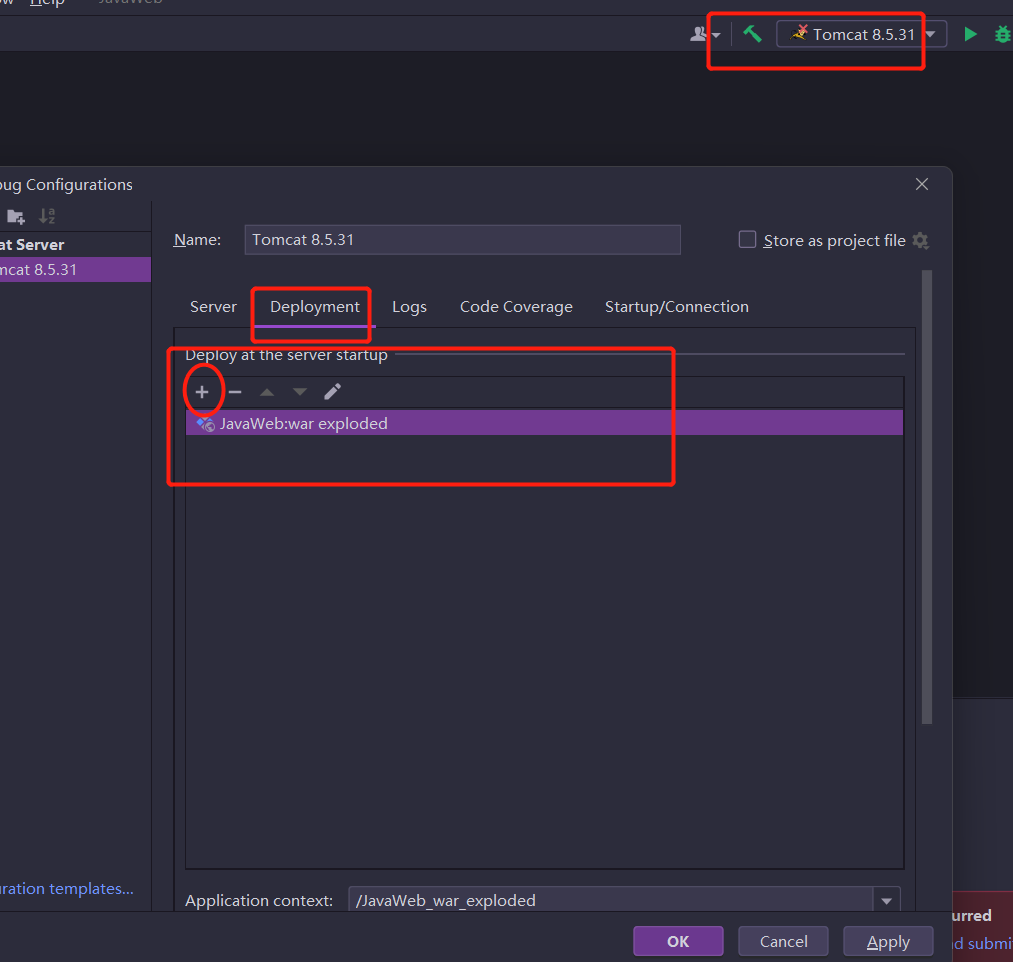Add a new deployment artifact with plus icon

[x=202, y=392]
